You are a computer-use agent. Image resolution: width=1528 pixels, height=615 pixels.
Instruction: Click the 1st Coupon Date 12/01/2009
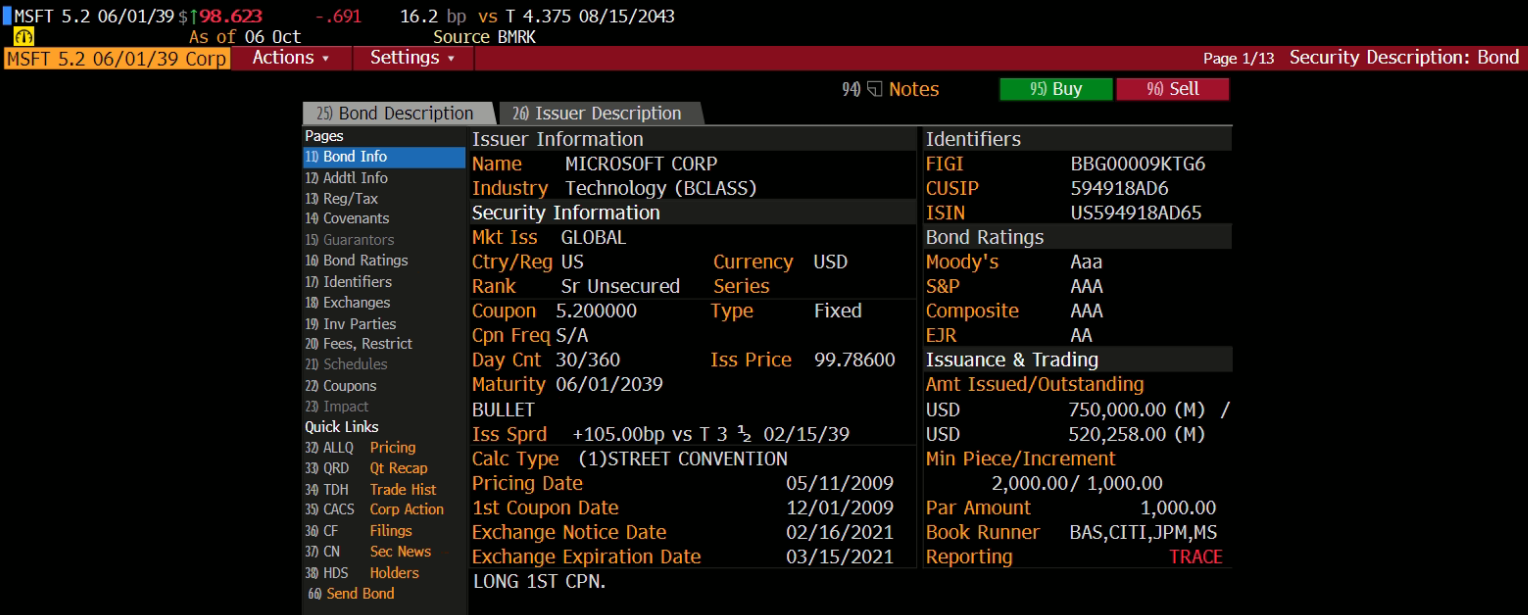pyautogui.click(x=840, y=508)
